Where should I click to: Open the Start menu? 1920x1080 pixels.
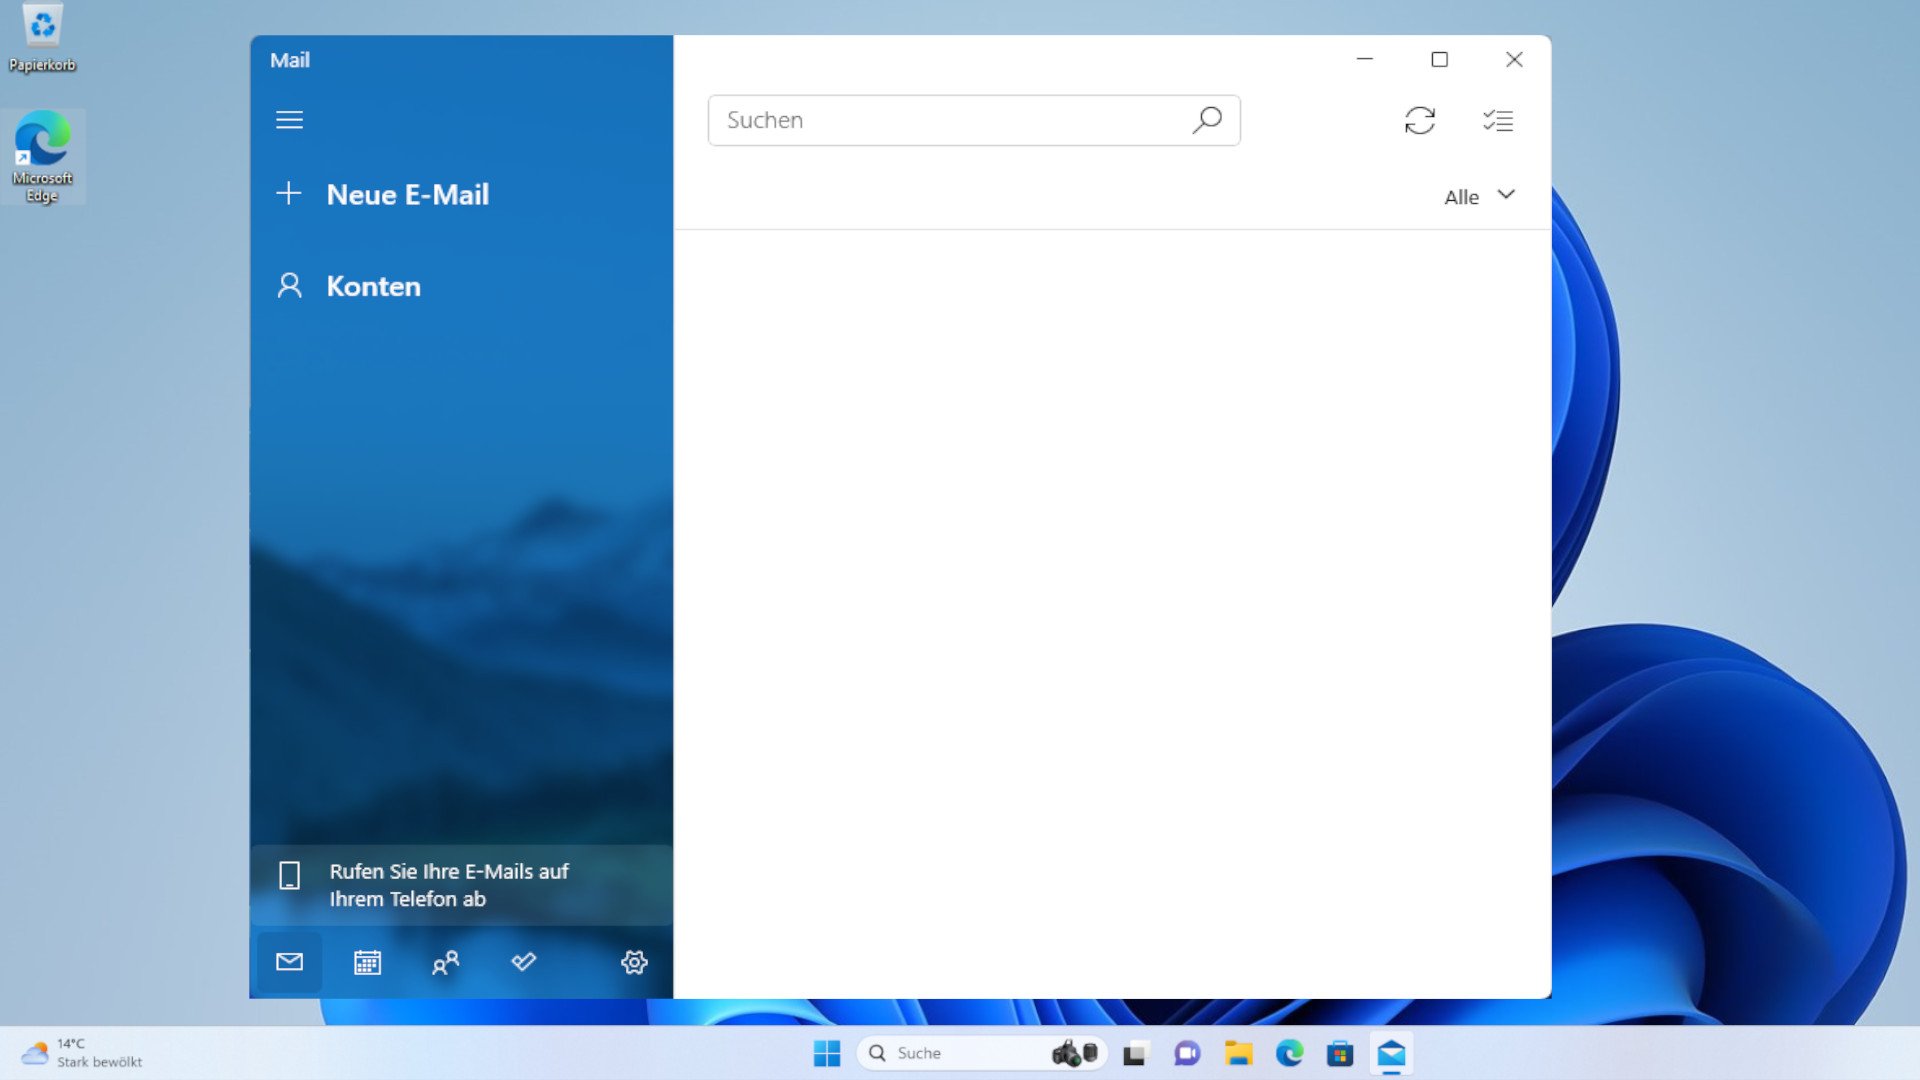coord(826,1053)
